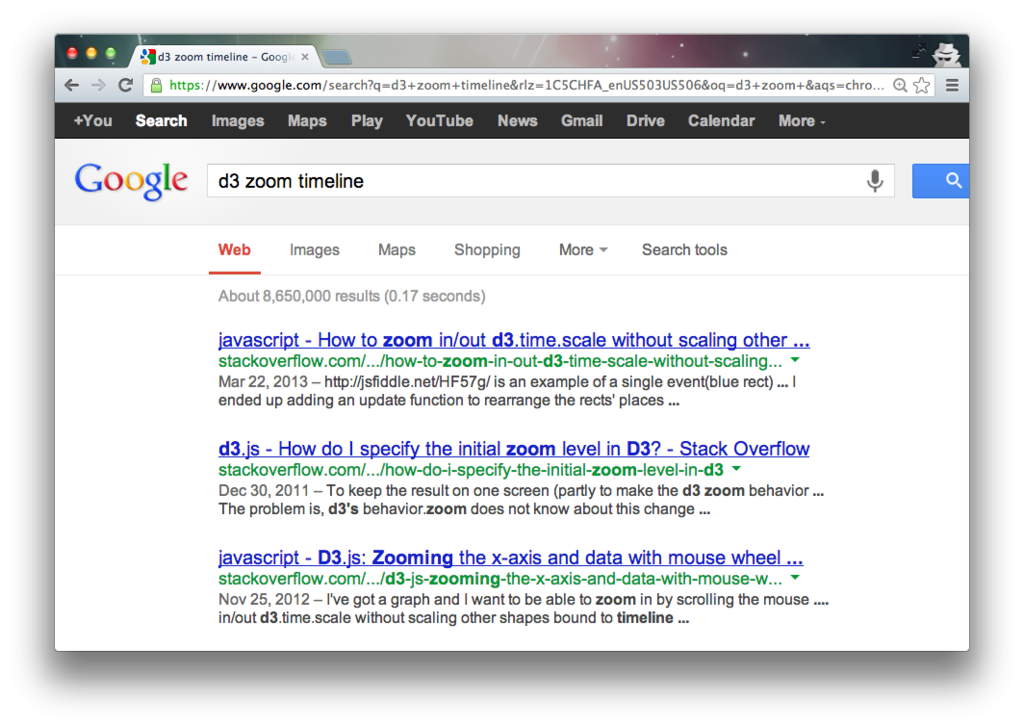Click the browser forward arrow
1024x727 pixels.
(99, 86)
